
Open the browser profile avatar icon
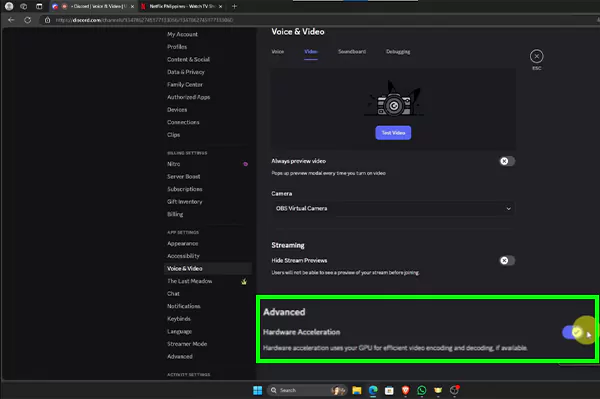tap(9, 6)
